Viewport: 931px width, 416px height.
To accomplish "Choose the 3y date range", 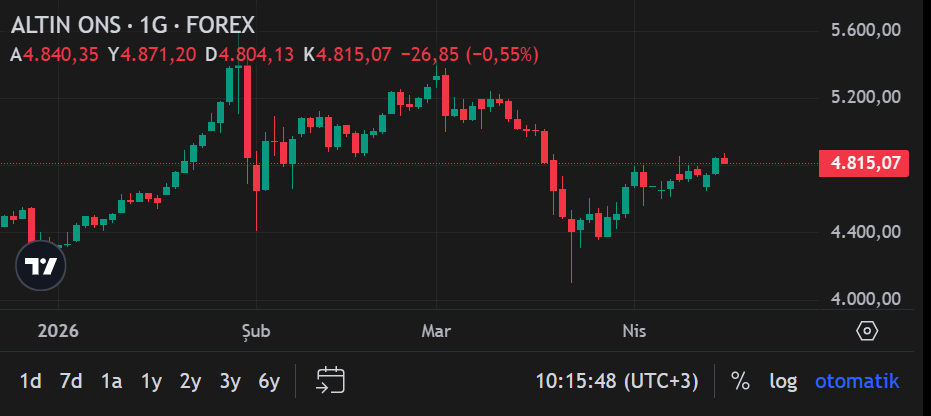I will pos(230,381).
